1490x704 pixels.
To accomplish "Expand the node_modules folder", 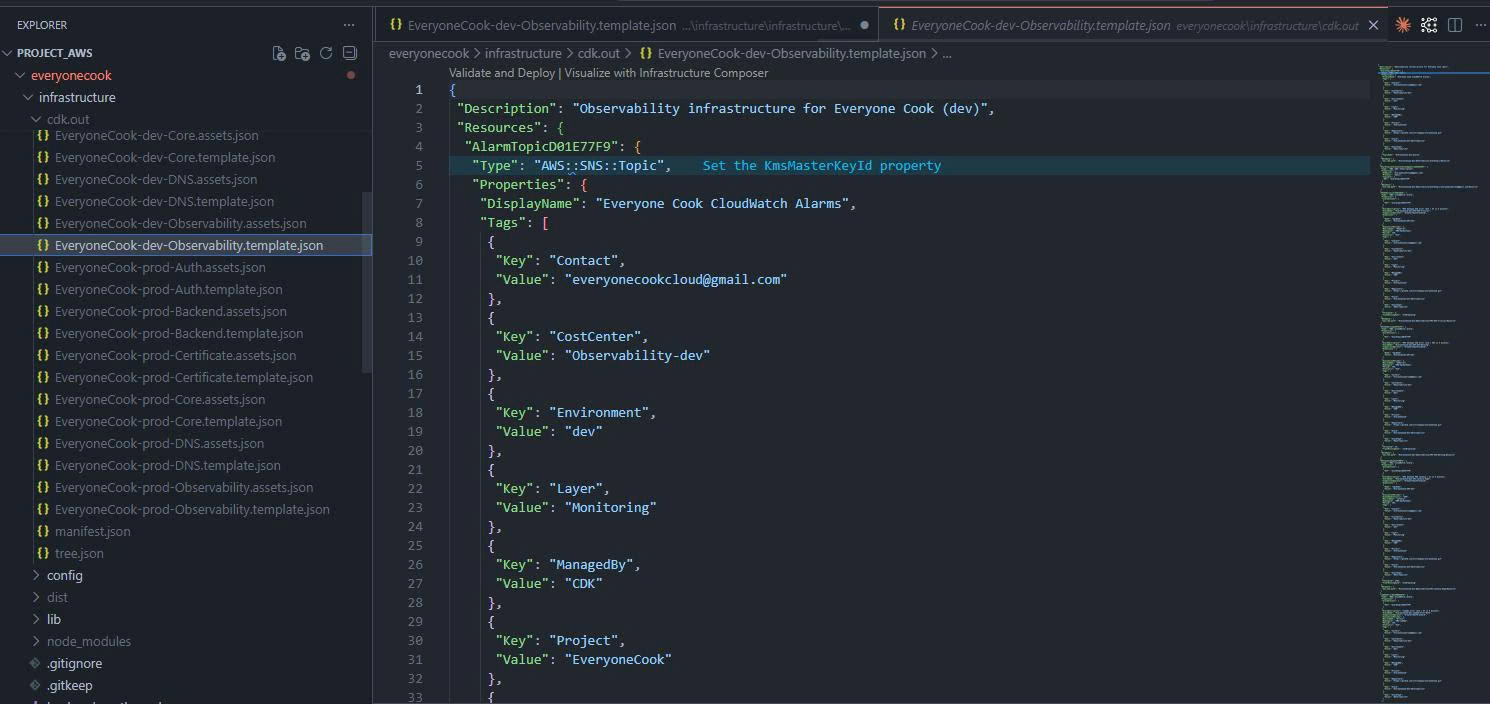I will point(36,641).
